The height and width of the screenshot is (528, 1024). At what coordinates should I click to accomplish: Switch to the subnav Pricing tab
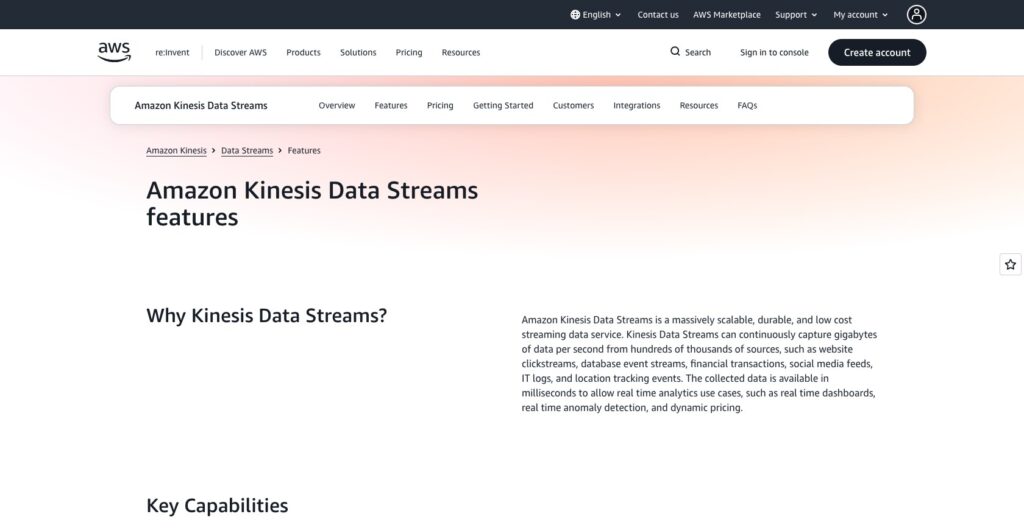pos(440,105)
